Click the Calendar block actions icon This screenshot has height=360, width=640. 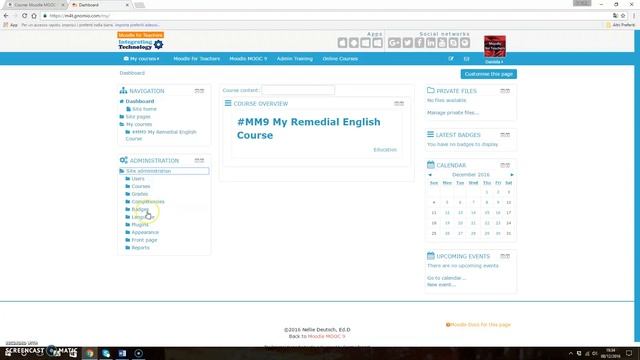pos(505,165)
